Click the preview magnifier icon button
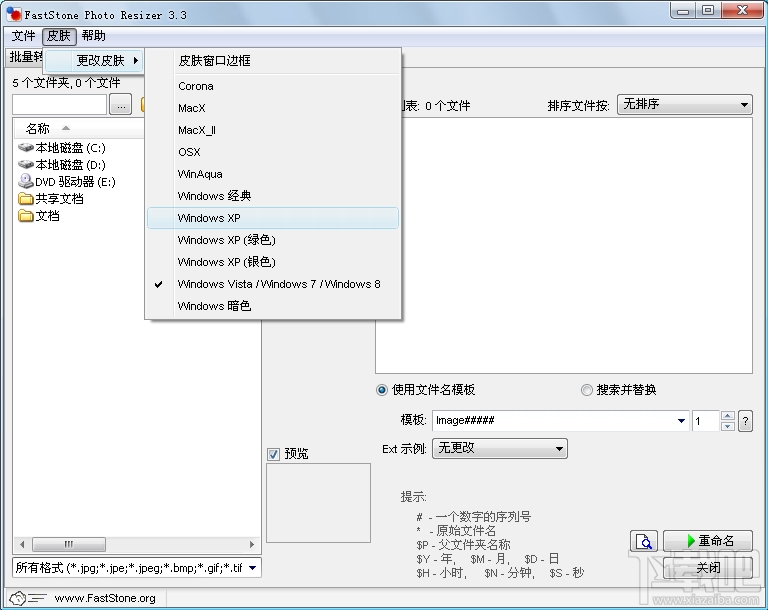The width and height of the screenshot is (768, 610). coord(644,541)
